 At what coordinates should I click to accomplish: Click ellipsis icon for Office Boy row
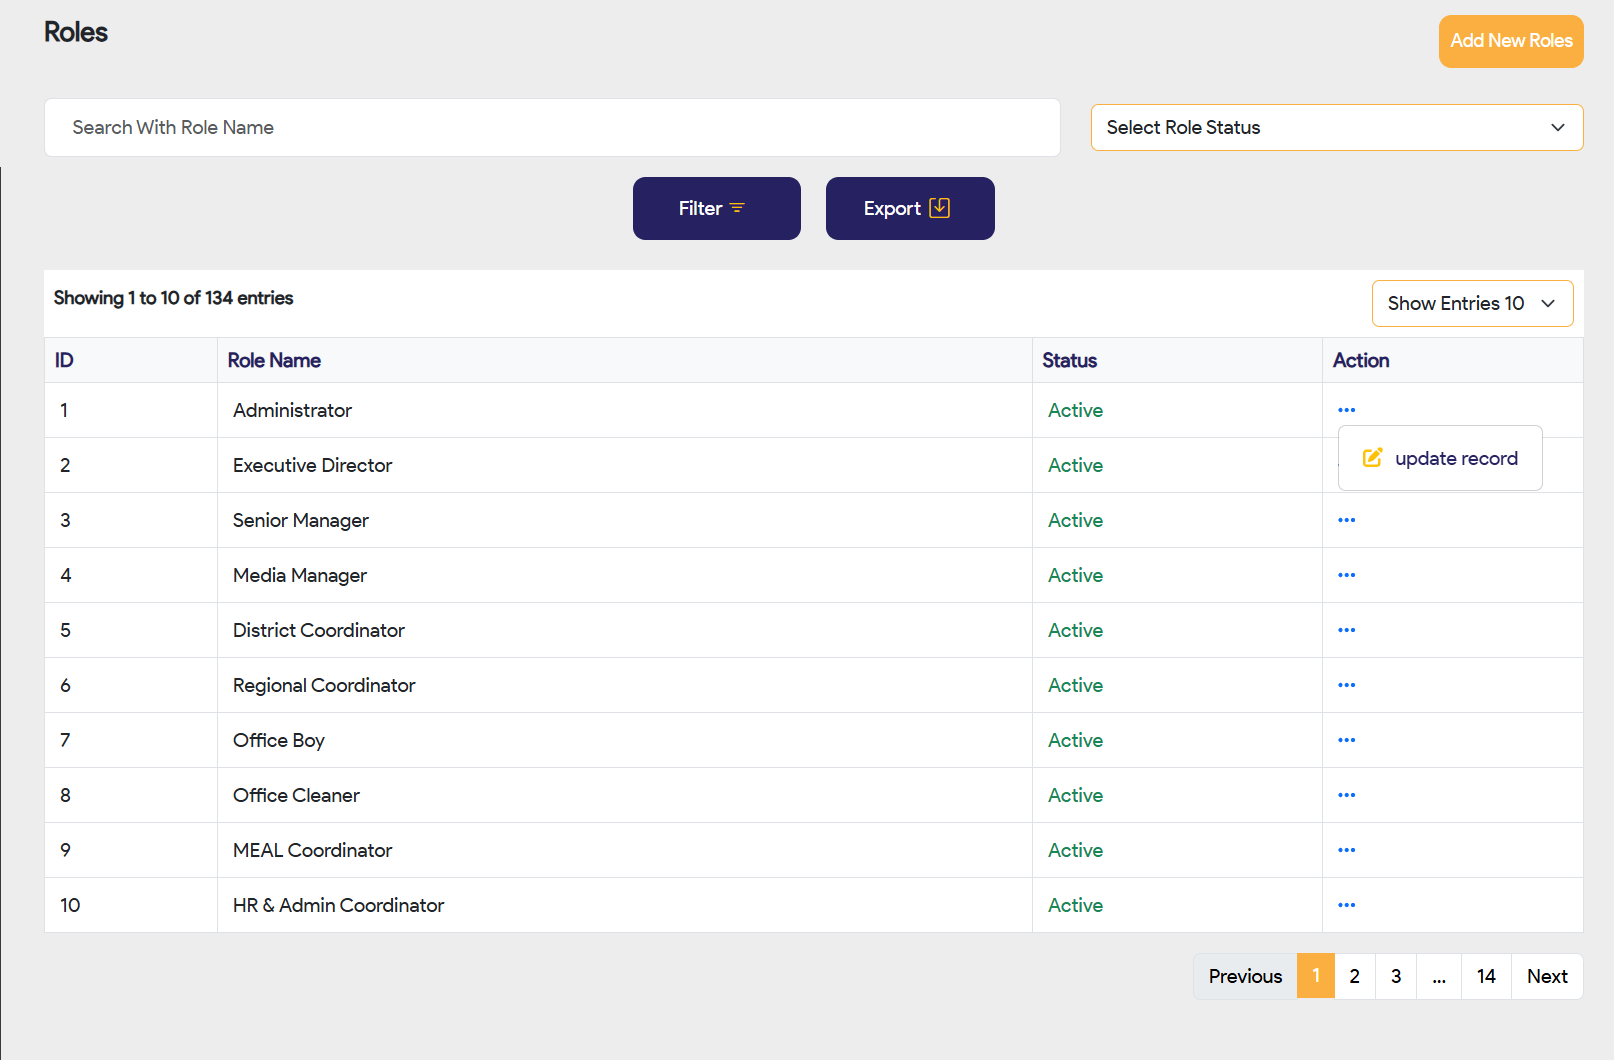tap(1346, 740)
